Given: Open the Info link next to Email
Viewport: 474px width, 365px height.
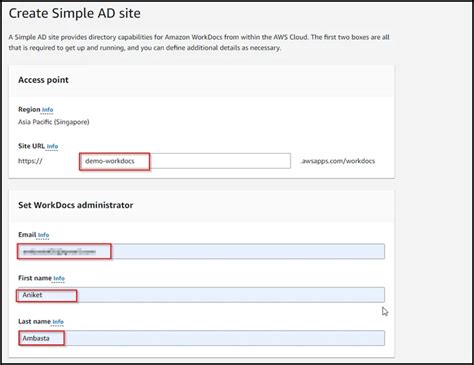Looking at the screenshot, I should (x=43, y=235).
